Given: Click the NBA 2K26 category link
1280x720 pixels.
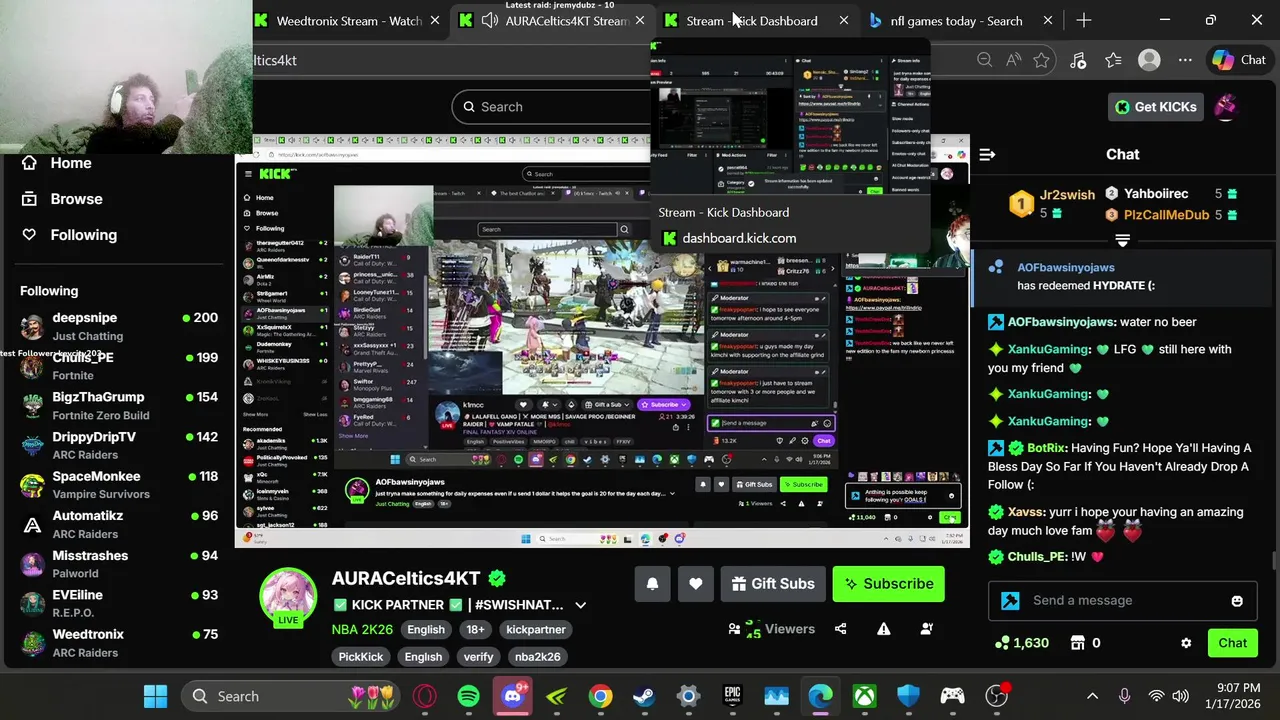Looking at the screenshot, I should pos(362,630).
